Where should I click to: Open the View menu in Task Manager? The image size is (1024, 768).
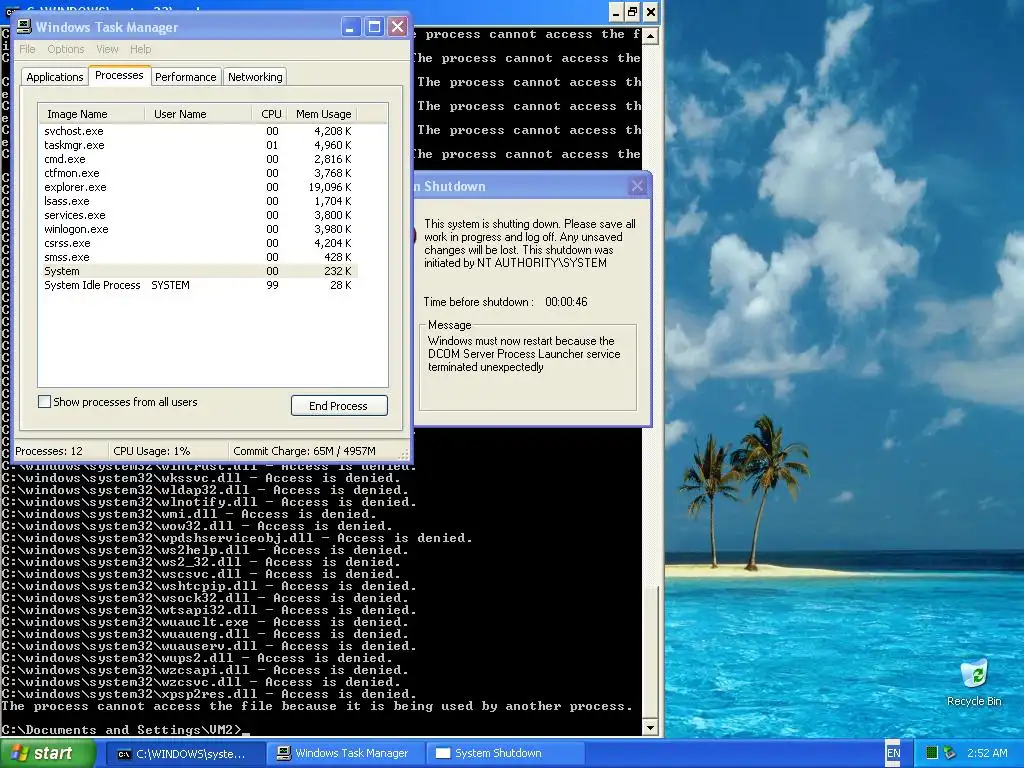click(x=107, y=49)
